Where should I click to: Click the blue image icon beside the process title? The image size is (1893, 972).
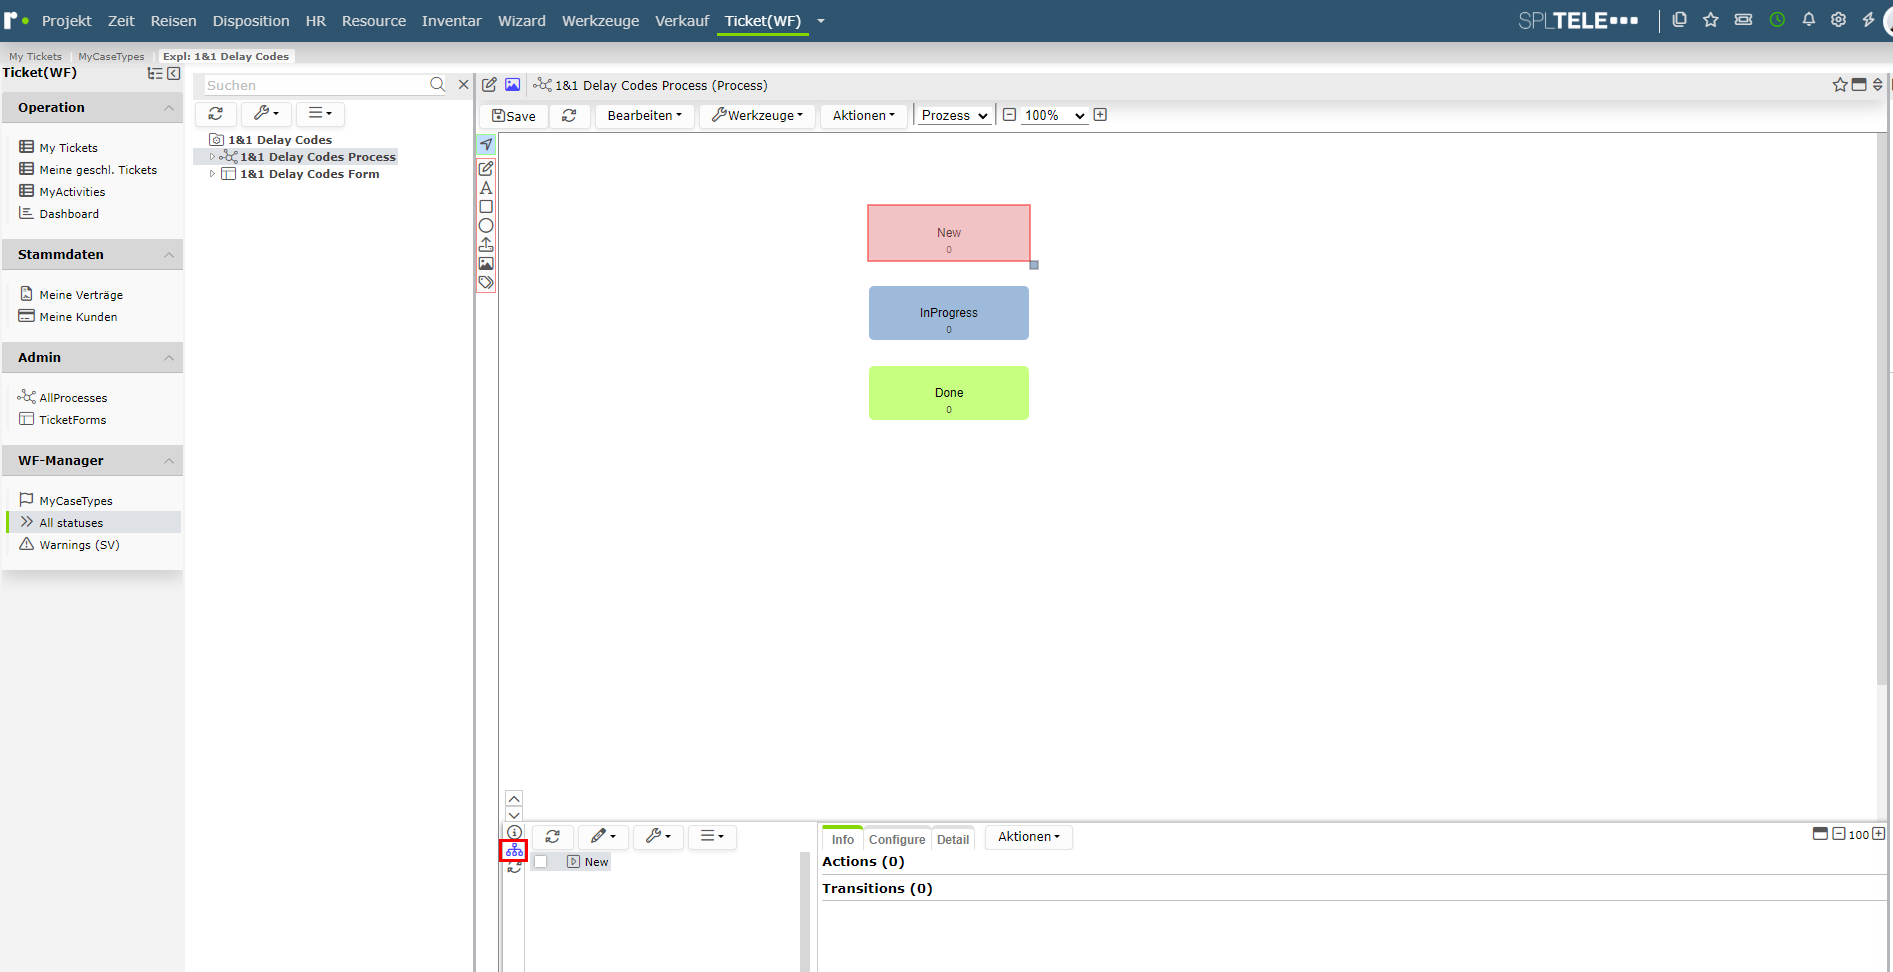coord(512,85)
